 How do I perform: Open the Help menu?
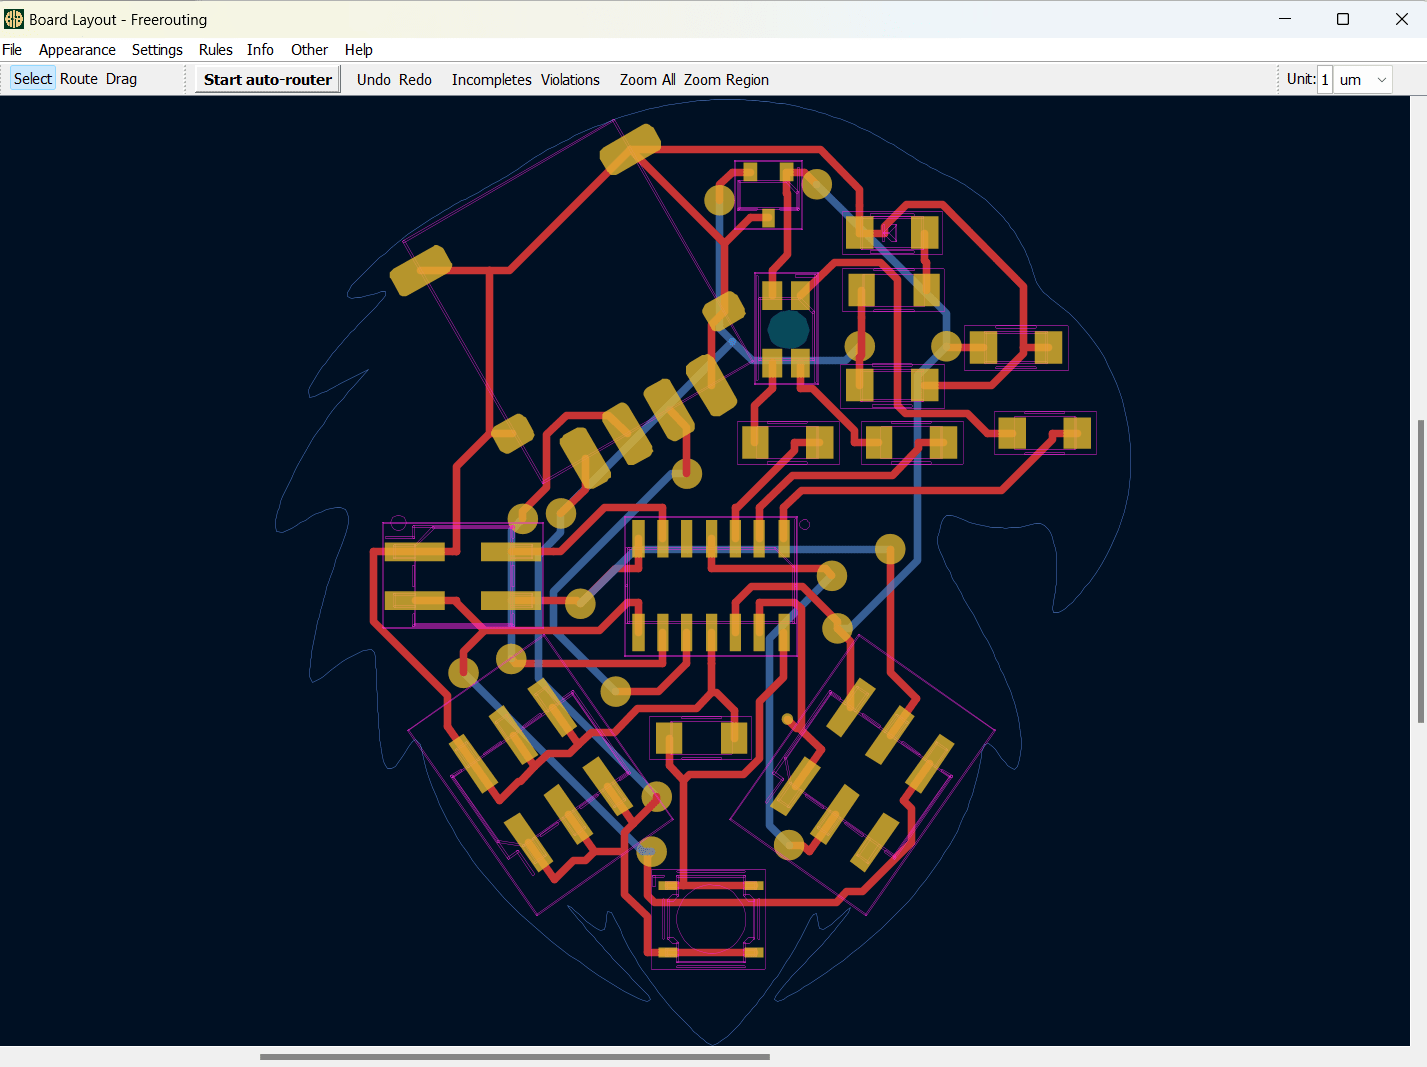358,50
